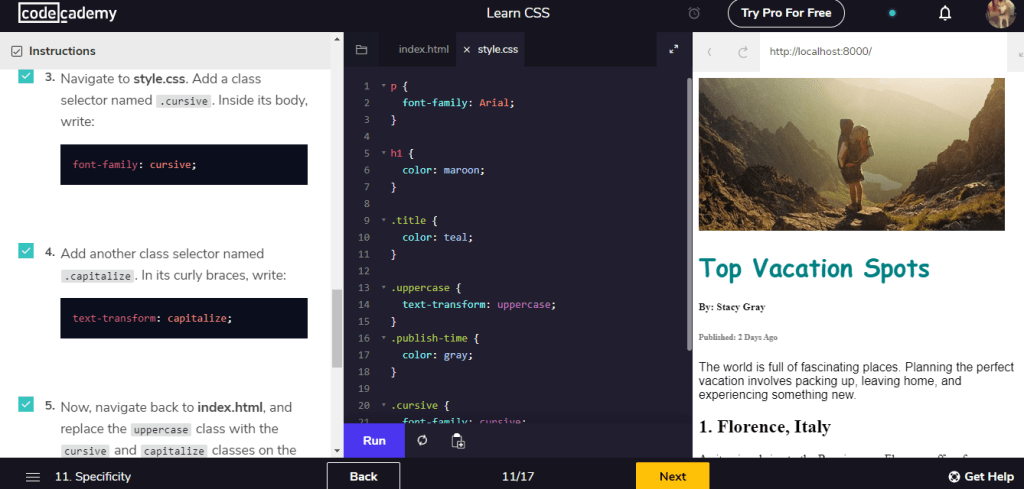Screen dimensions: 1024x489
Task: Expand the code editor to fullscreen
Action: pyautogui.click(x=673, y=49)
